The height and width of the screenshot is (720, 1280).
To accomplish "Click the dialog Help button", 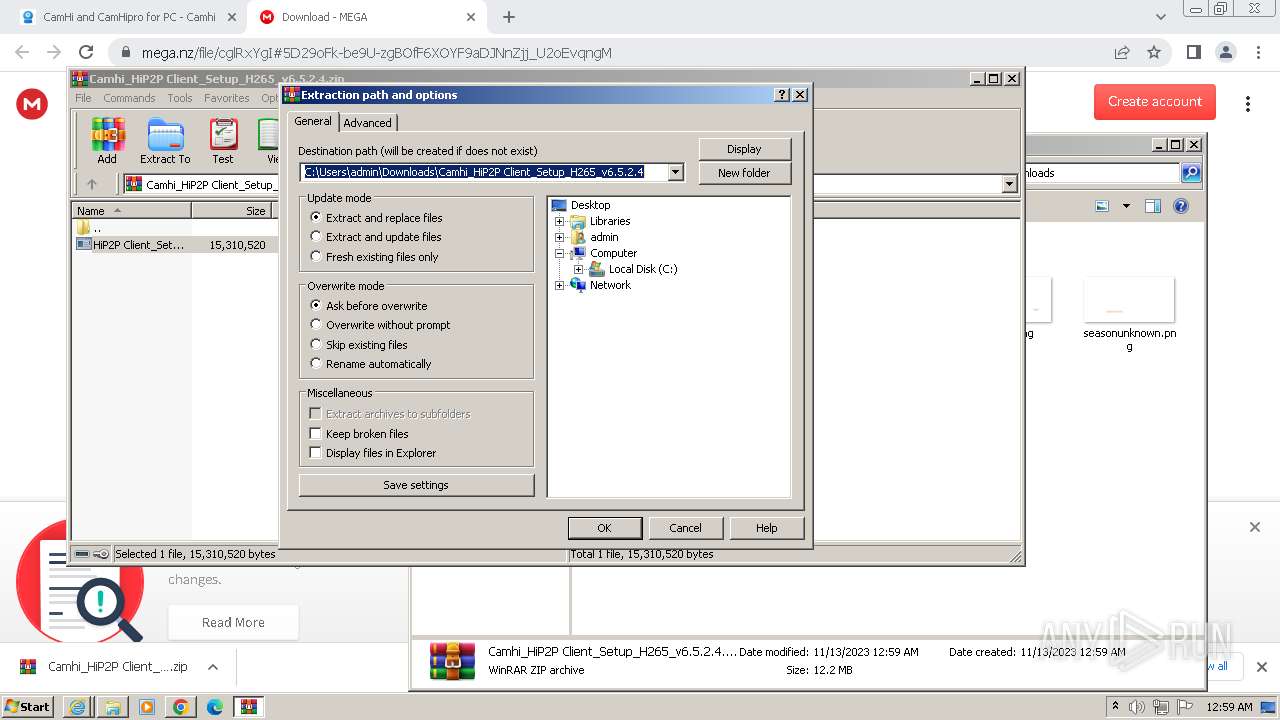I will coord(767,528).
